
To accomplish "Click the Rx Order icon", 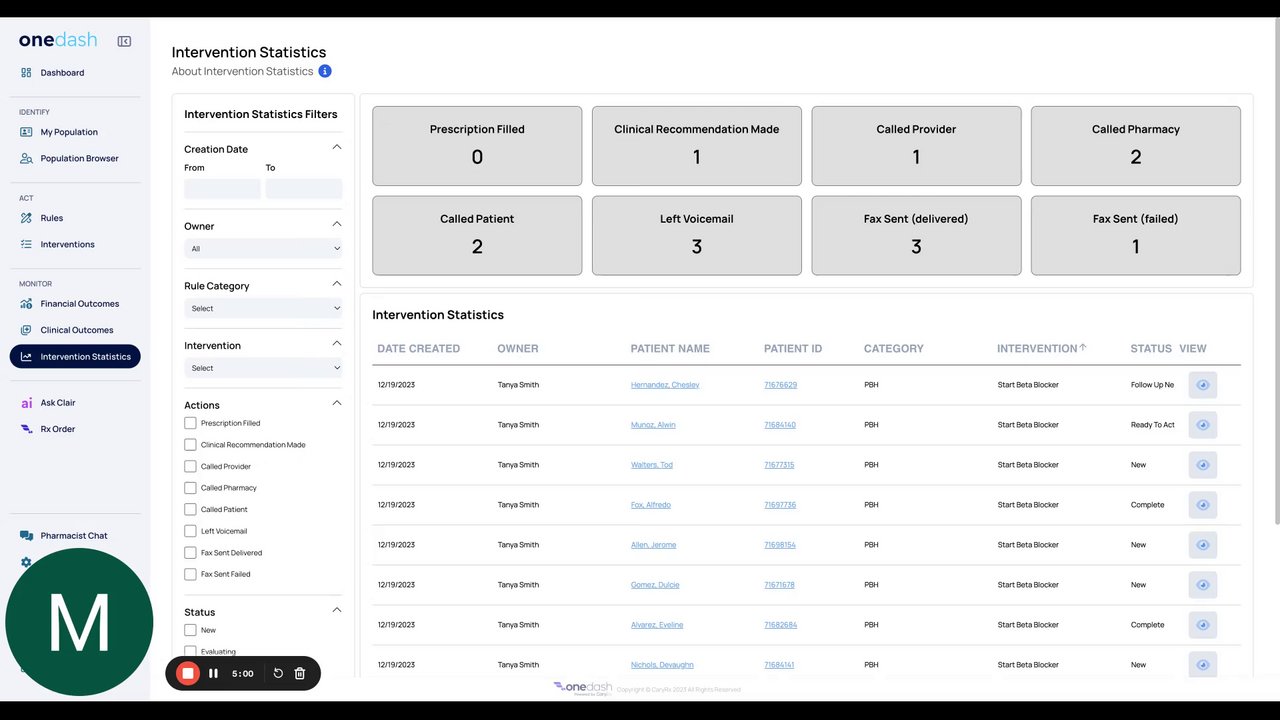I will click(26, 429).
